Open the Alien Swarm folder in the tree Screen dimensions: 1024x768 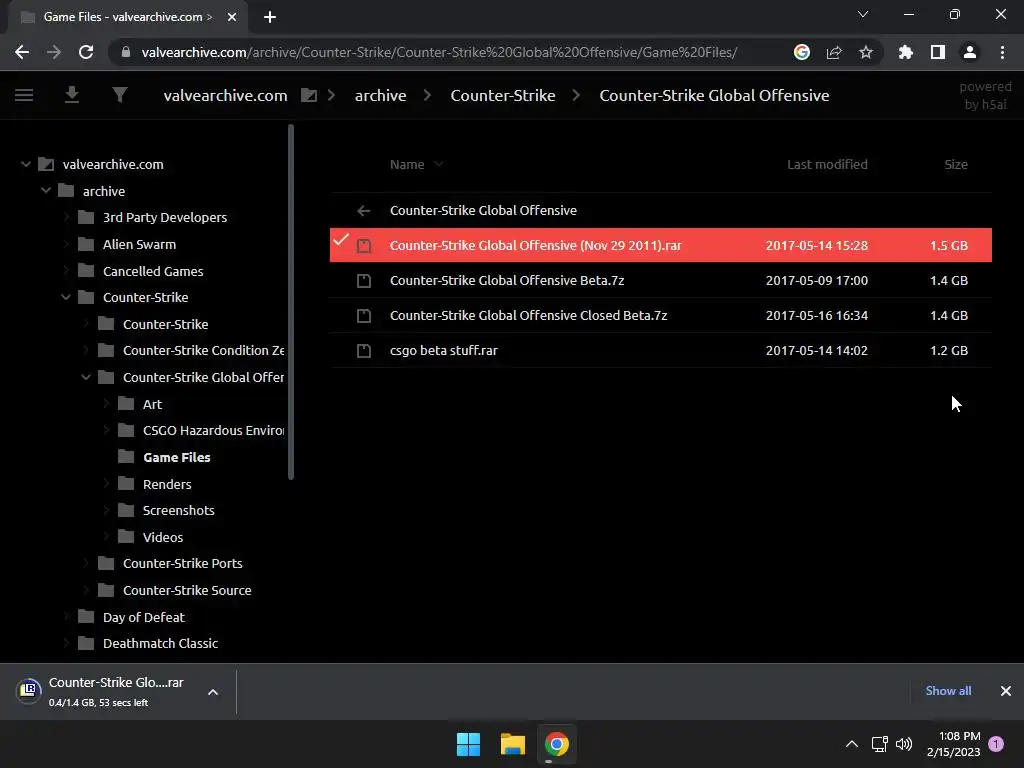pyautogui.click(x=139, y=244)
